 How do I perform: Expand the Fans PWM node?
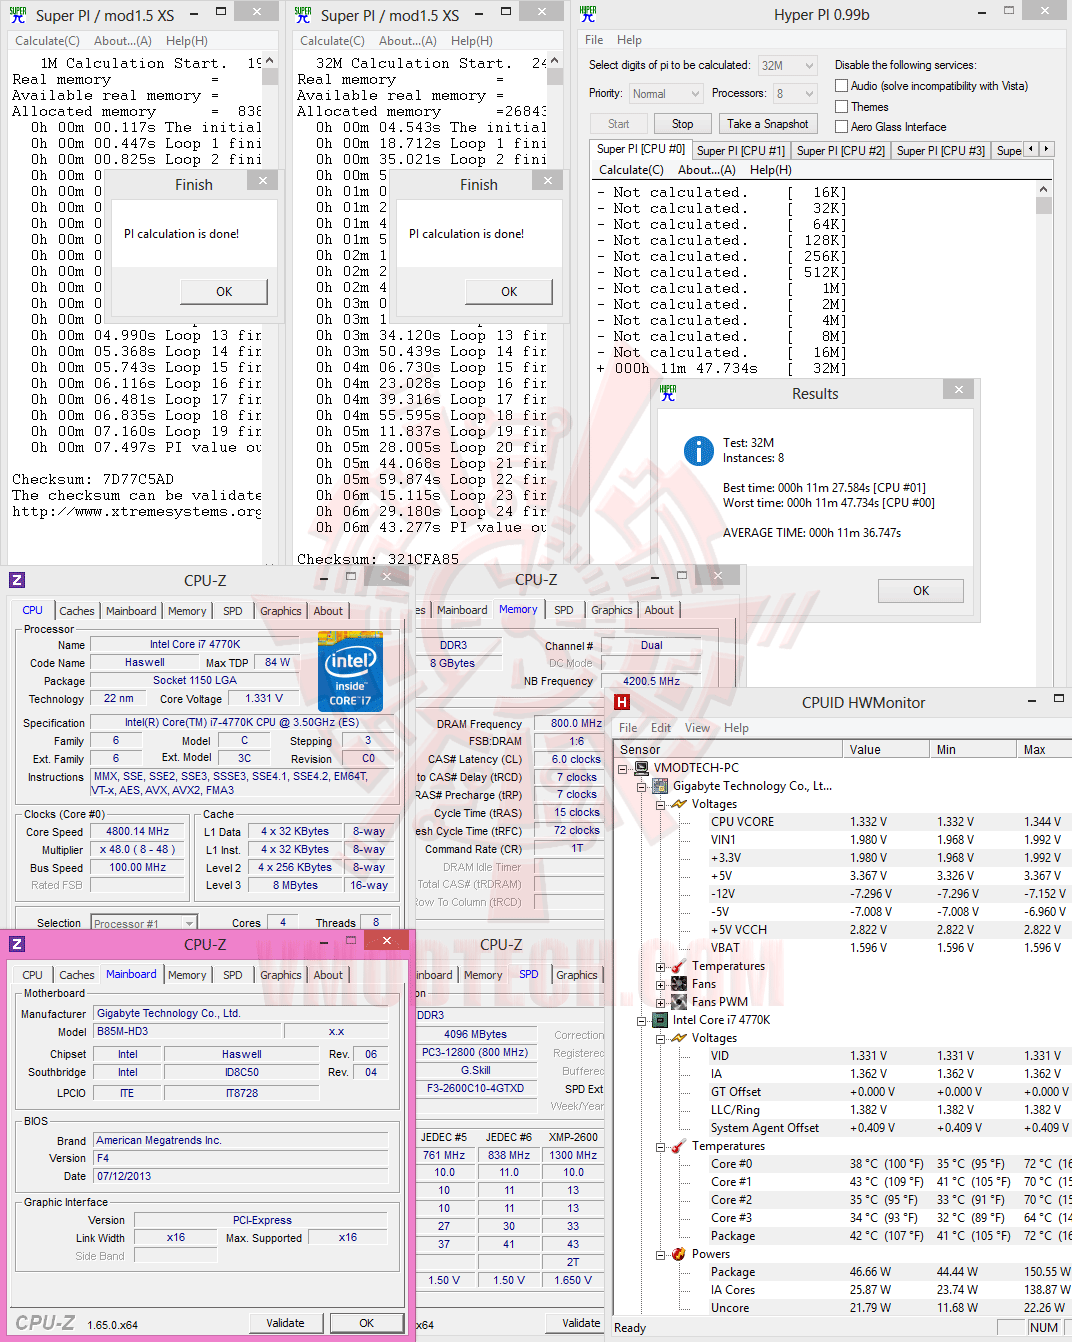coord(660,1002)
